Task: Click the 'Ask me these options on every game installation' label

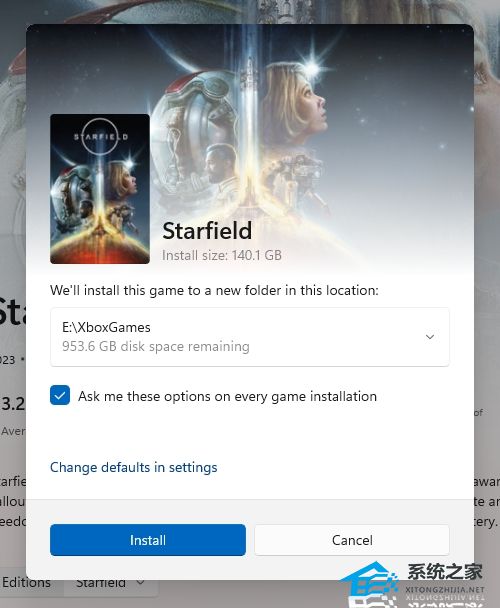Action: [227, 396]
